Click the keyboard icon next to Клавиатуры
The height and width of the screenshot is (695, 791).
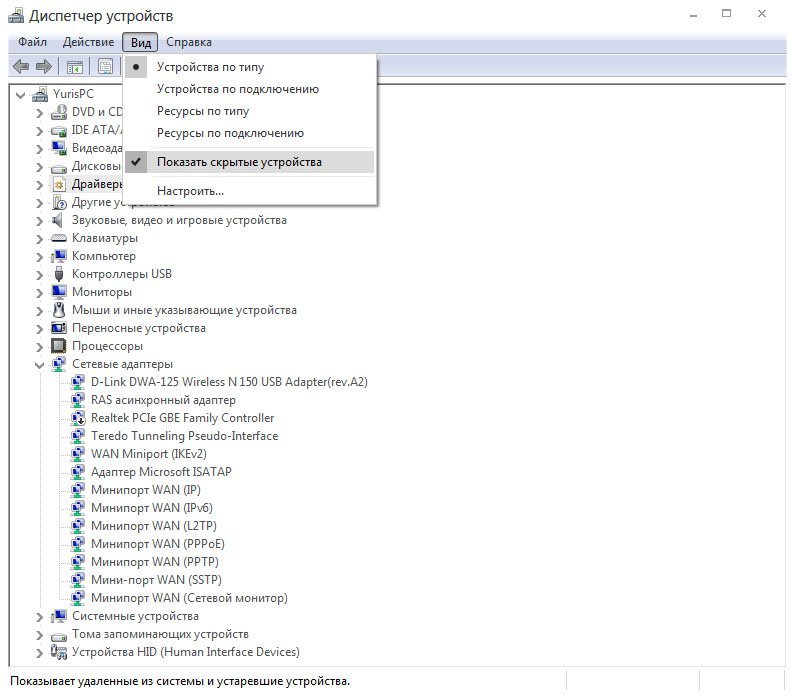[59, 238]
